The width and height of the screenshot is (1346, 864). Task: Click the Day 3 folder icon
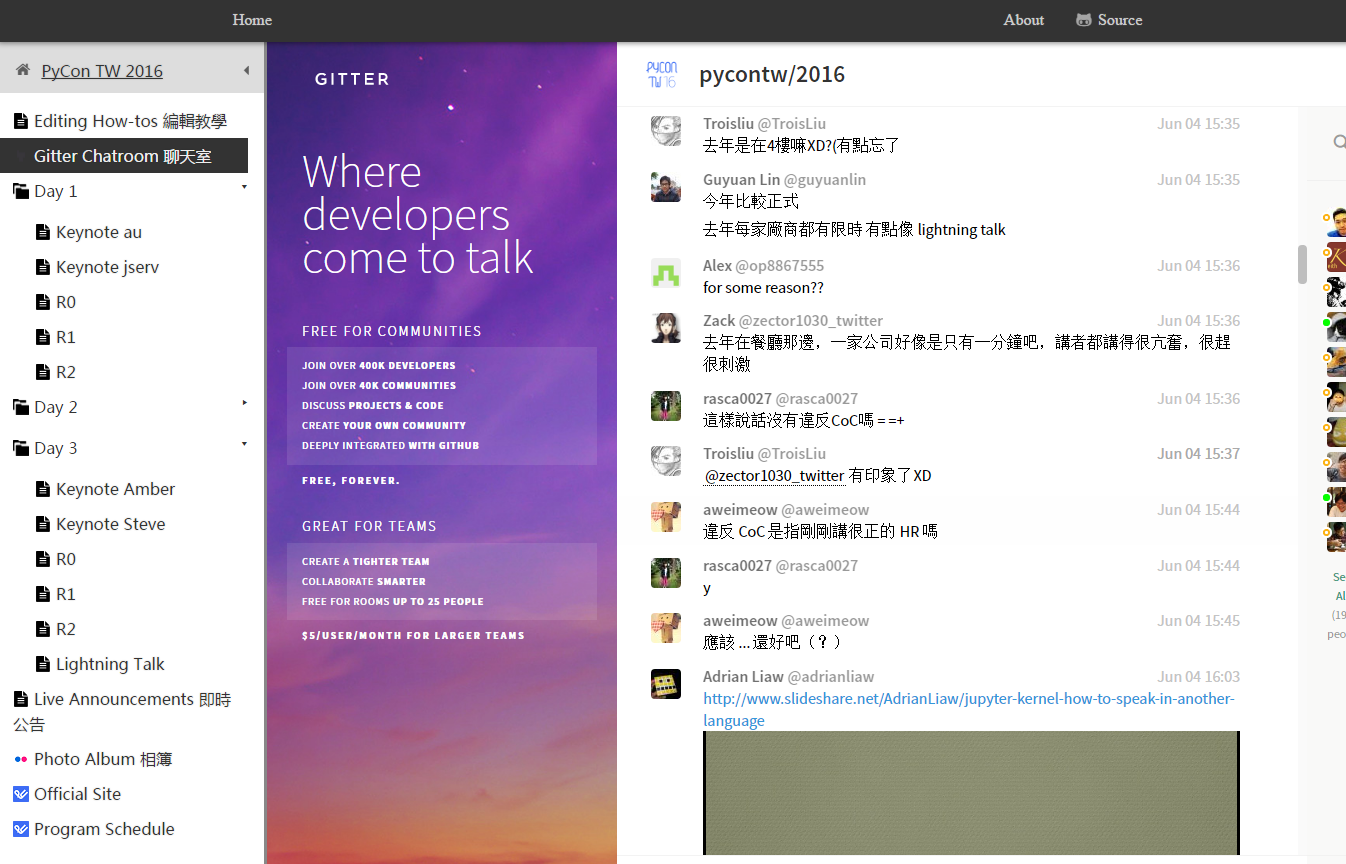coord(20,448)
